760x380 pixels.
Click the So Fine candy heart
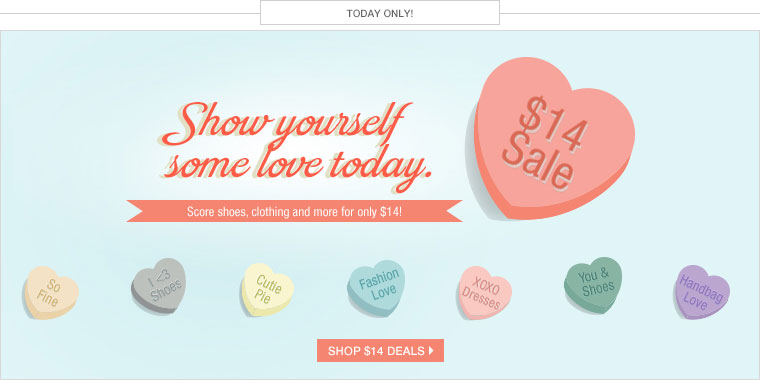click(51, 292)
